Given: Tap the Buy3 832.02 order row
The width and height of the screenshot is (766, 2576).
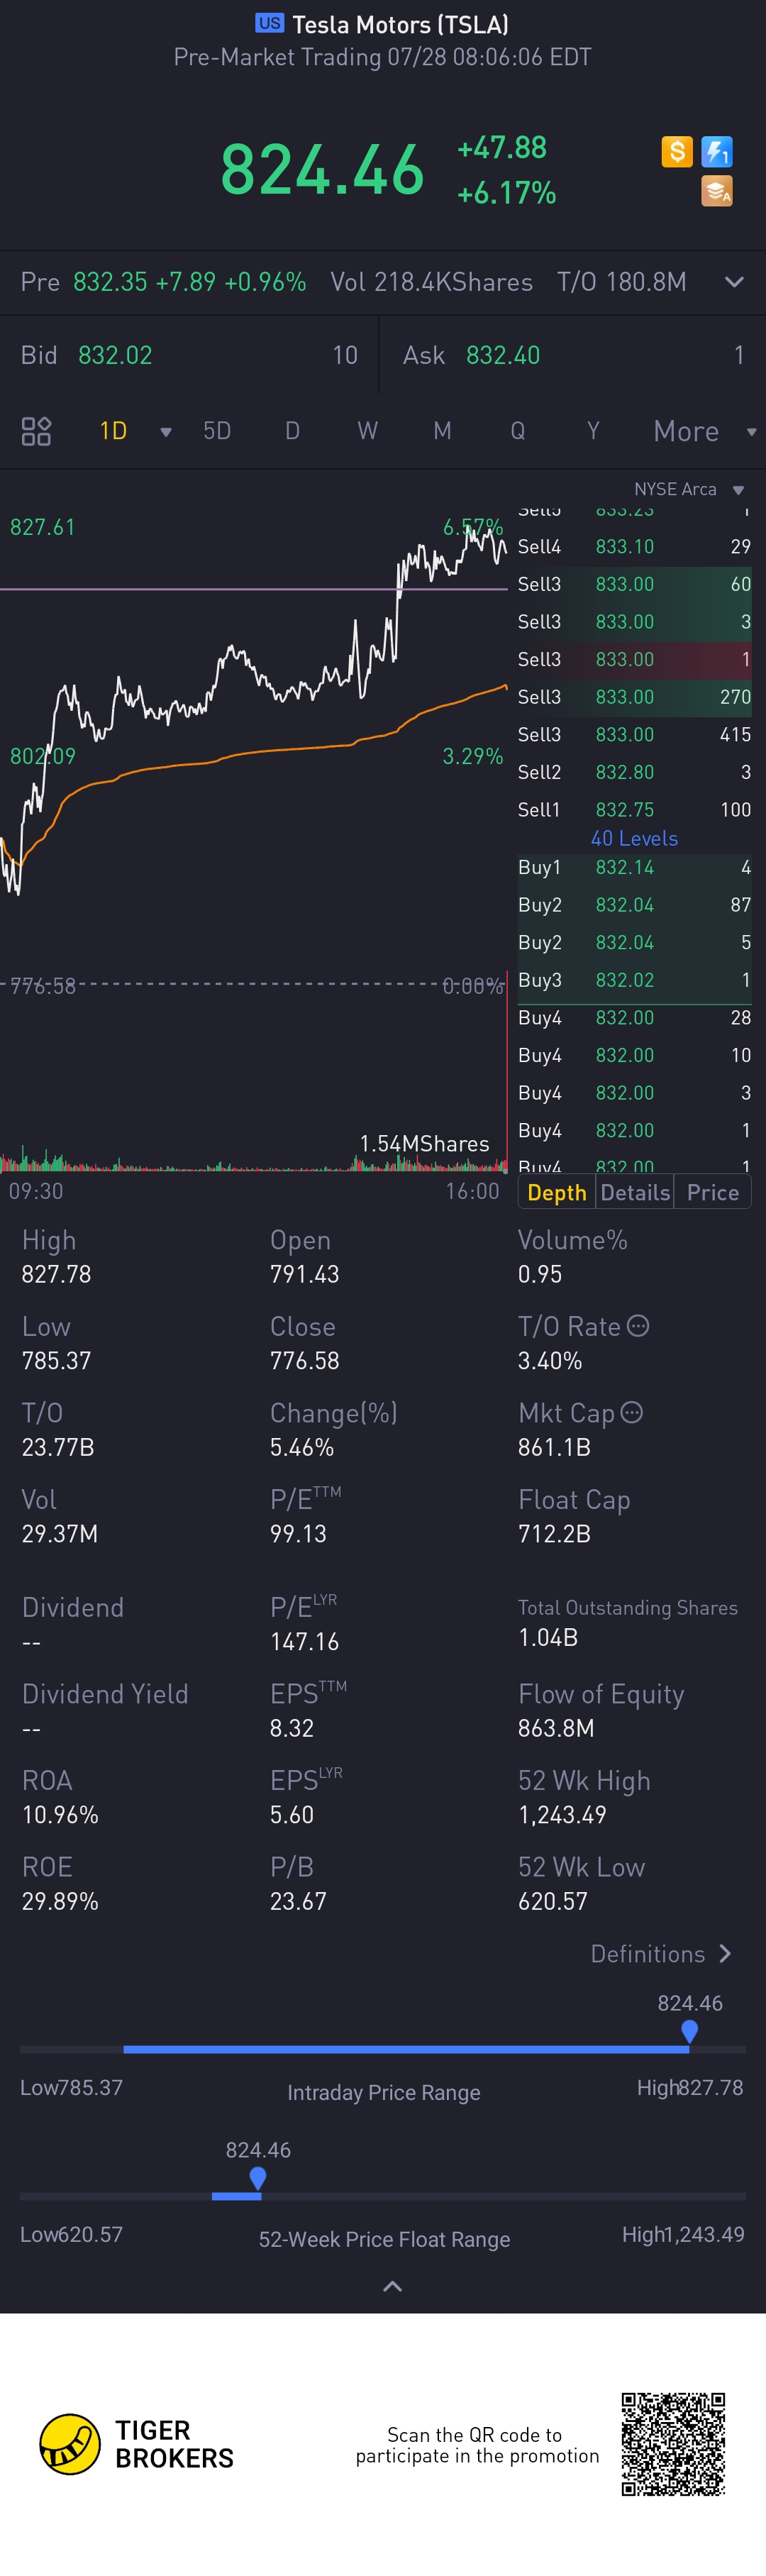Looking at the screenshot, I should coord(634,980).
